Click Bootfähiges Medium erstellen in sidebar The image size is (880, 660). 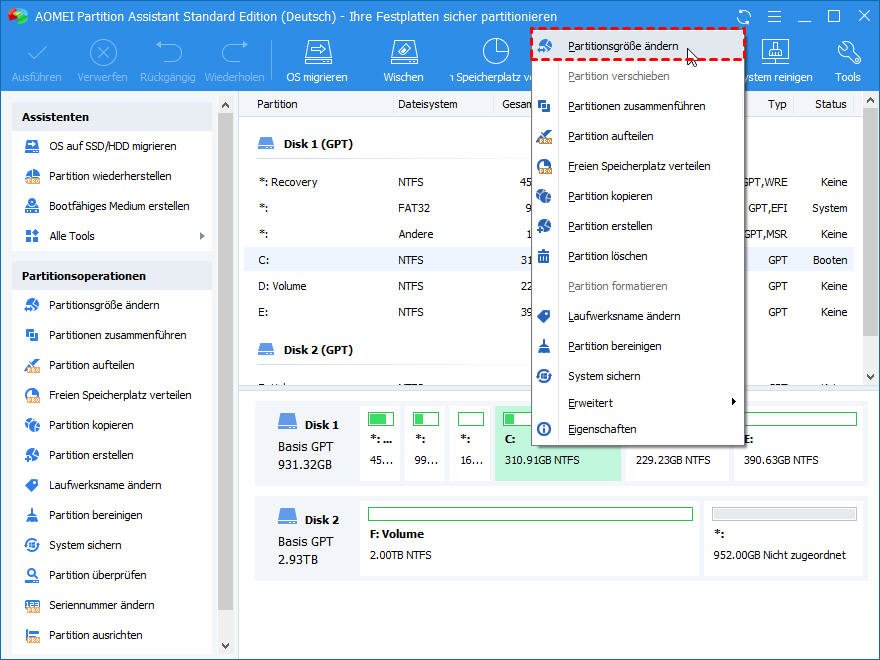119,207
